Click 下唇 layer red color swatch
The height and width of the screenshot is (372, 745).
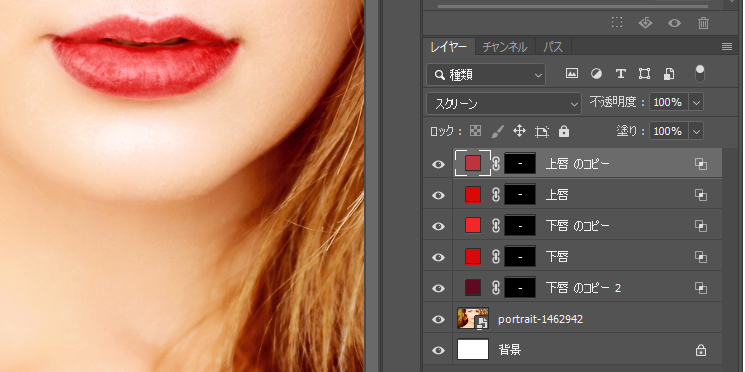[473, 256]
